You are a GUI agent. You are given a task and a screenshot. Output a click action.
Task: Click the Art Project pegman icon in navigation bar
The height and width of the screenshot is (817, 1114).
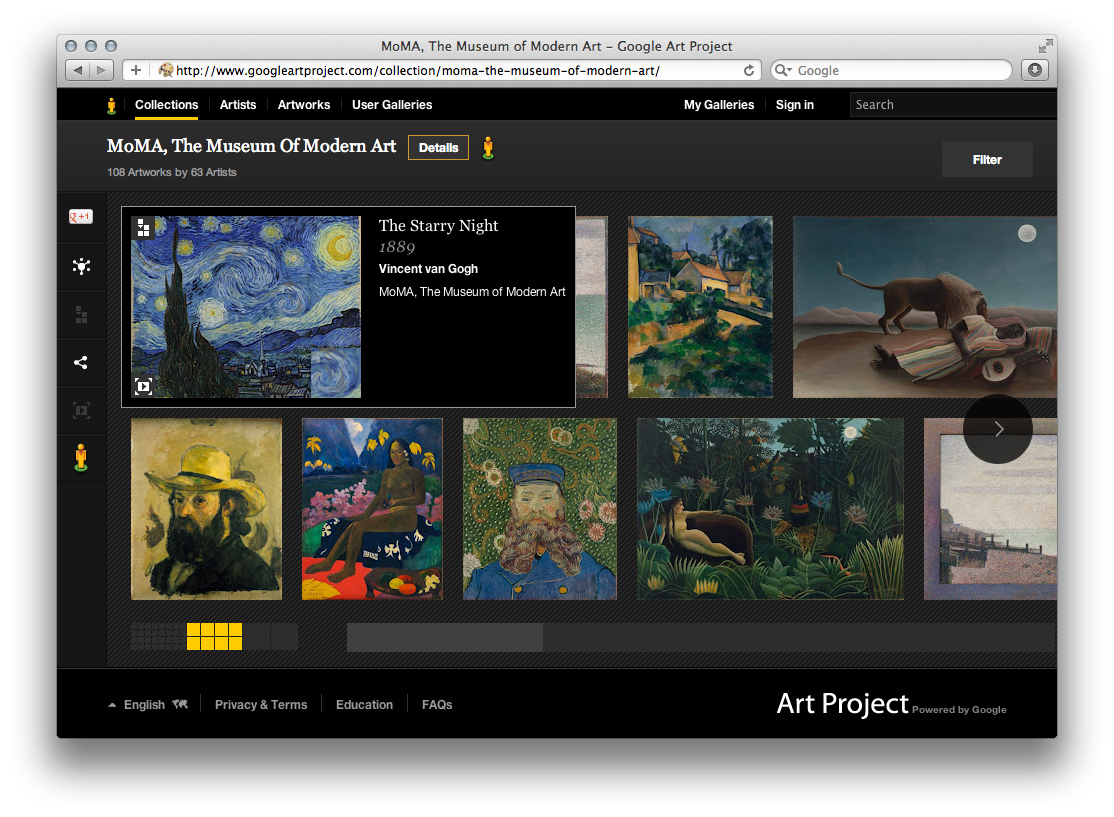point(111,105)
